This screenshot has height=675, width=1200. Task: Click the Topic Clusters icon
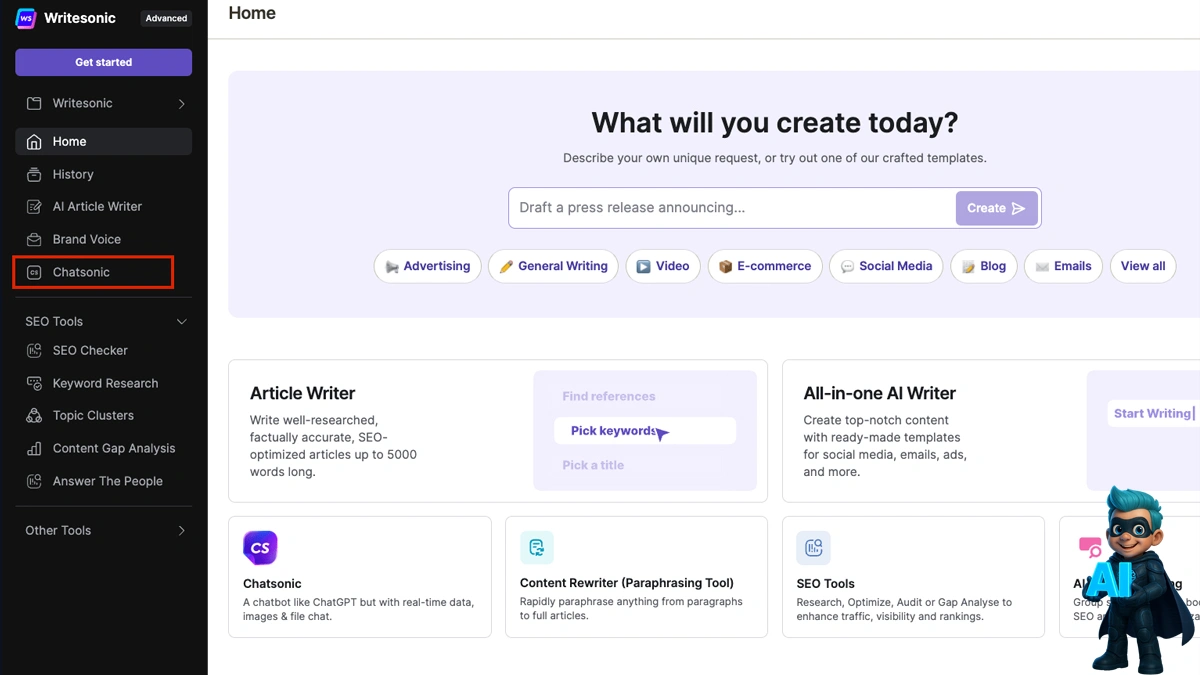34,416
